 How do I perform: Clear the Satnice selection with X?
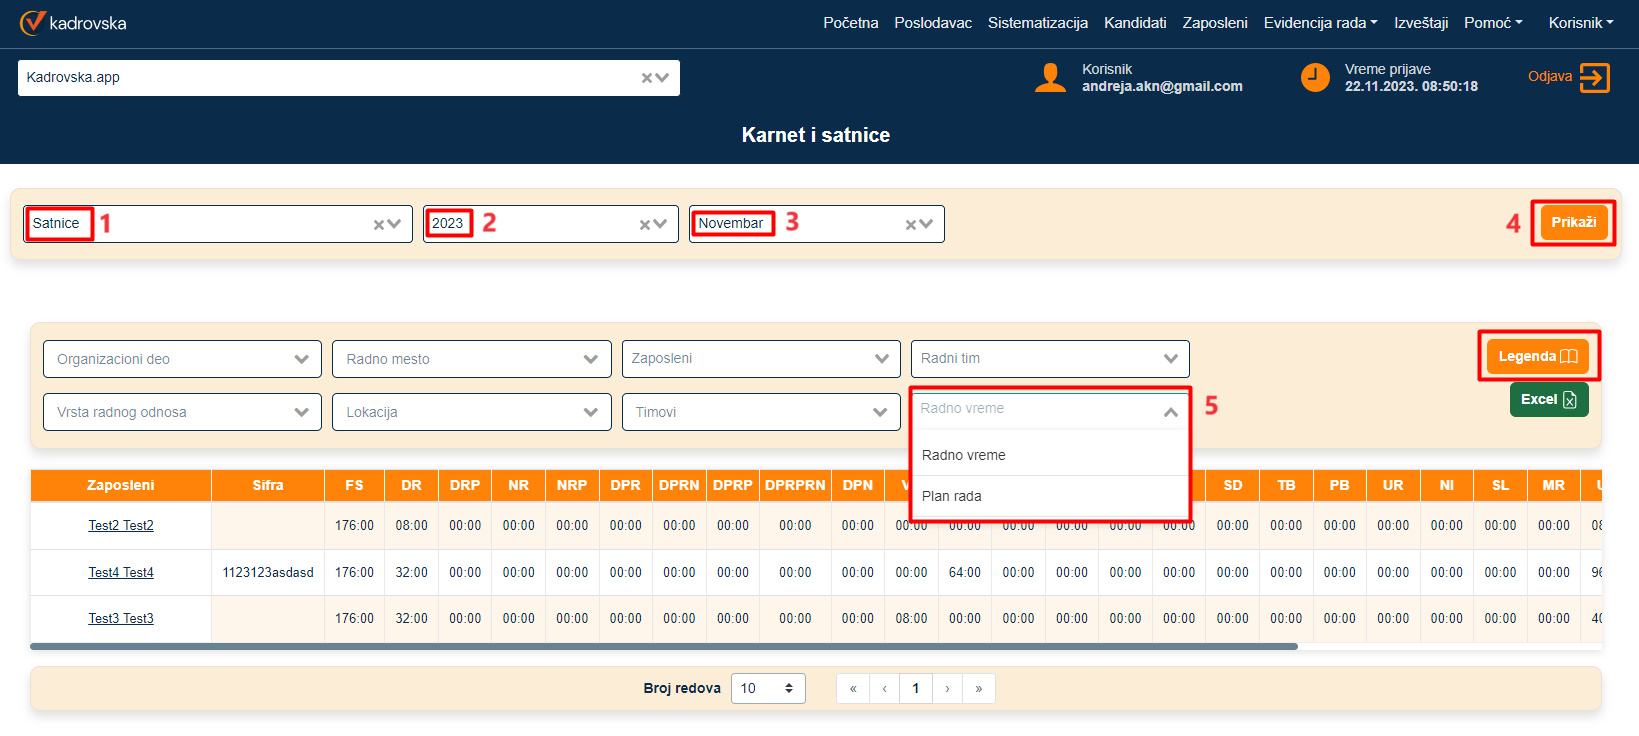[379, 225]
